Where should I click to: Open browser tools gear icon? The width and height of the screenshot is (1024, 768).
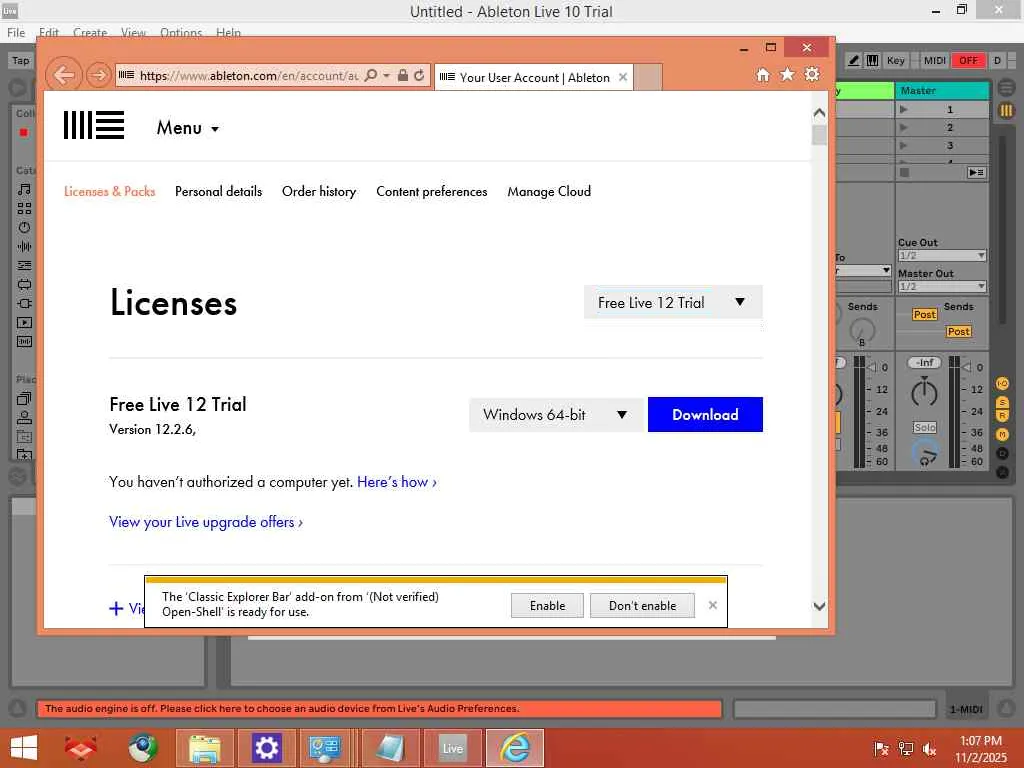(812, 74)
